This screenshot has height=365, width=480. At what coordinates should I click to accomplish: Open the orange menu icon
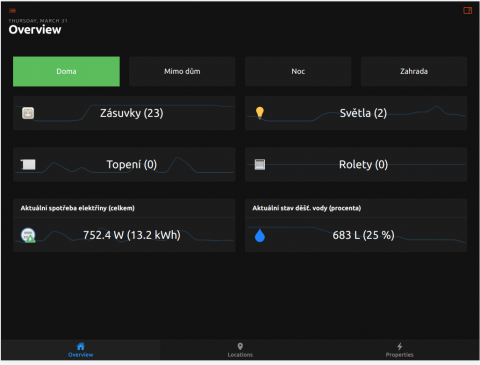pyautogui.click(x=12, y=11)
